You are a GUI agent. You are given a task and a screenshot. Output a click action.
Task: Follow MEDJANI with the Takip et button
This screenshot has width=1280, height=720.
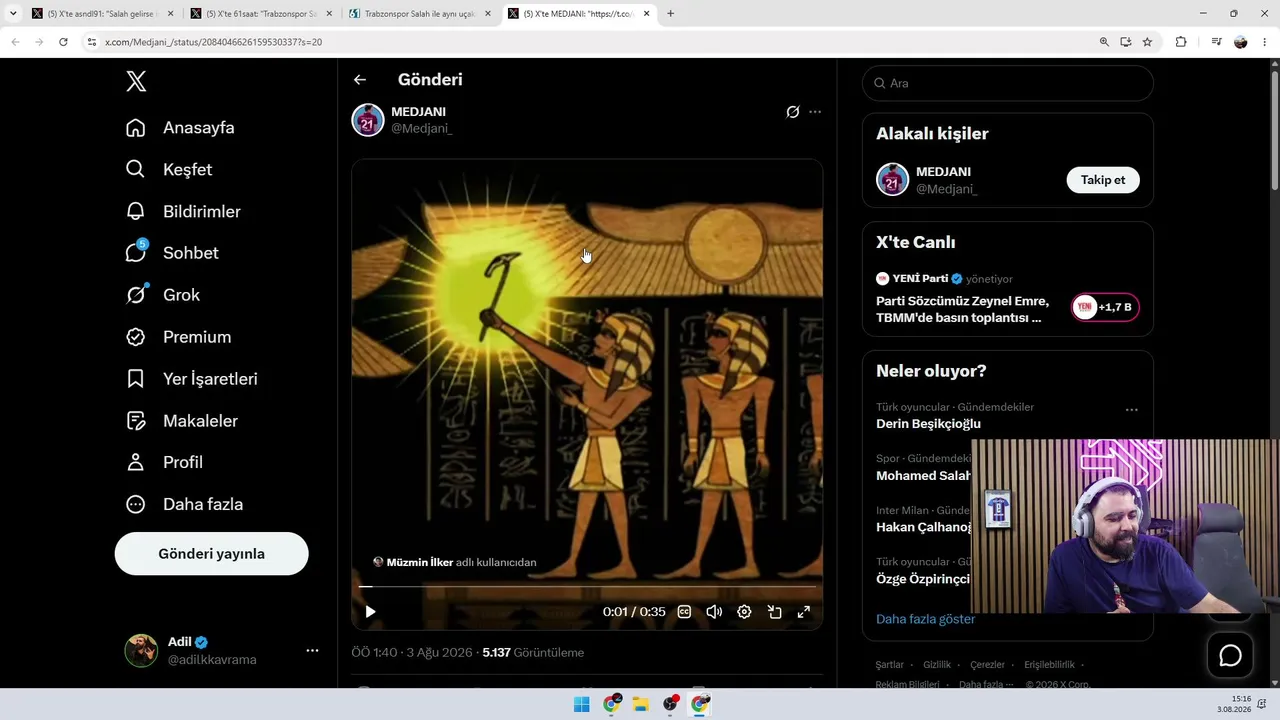point(1103,180)
